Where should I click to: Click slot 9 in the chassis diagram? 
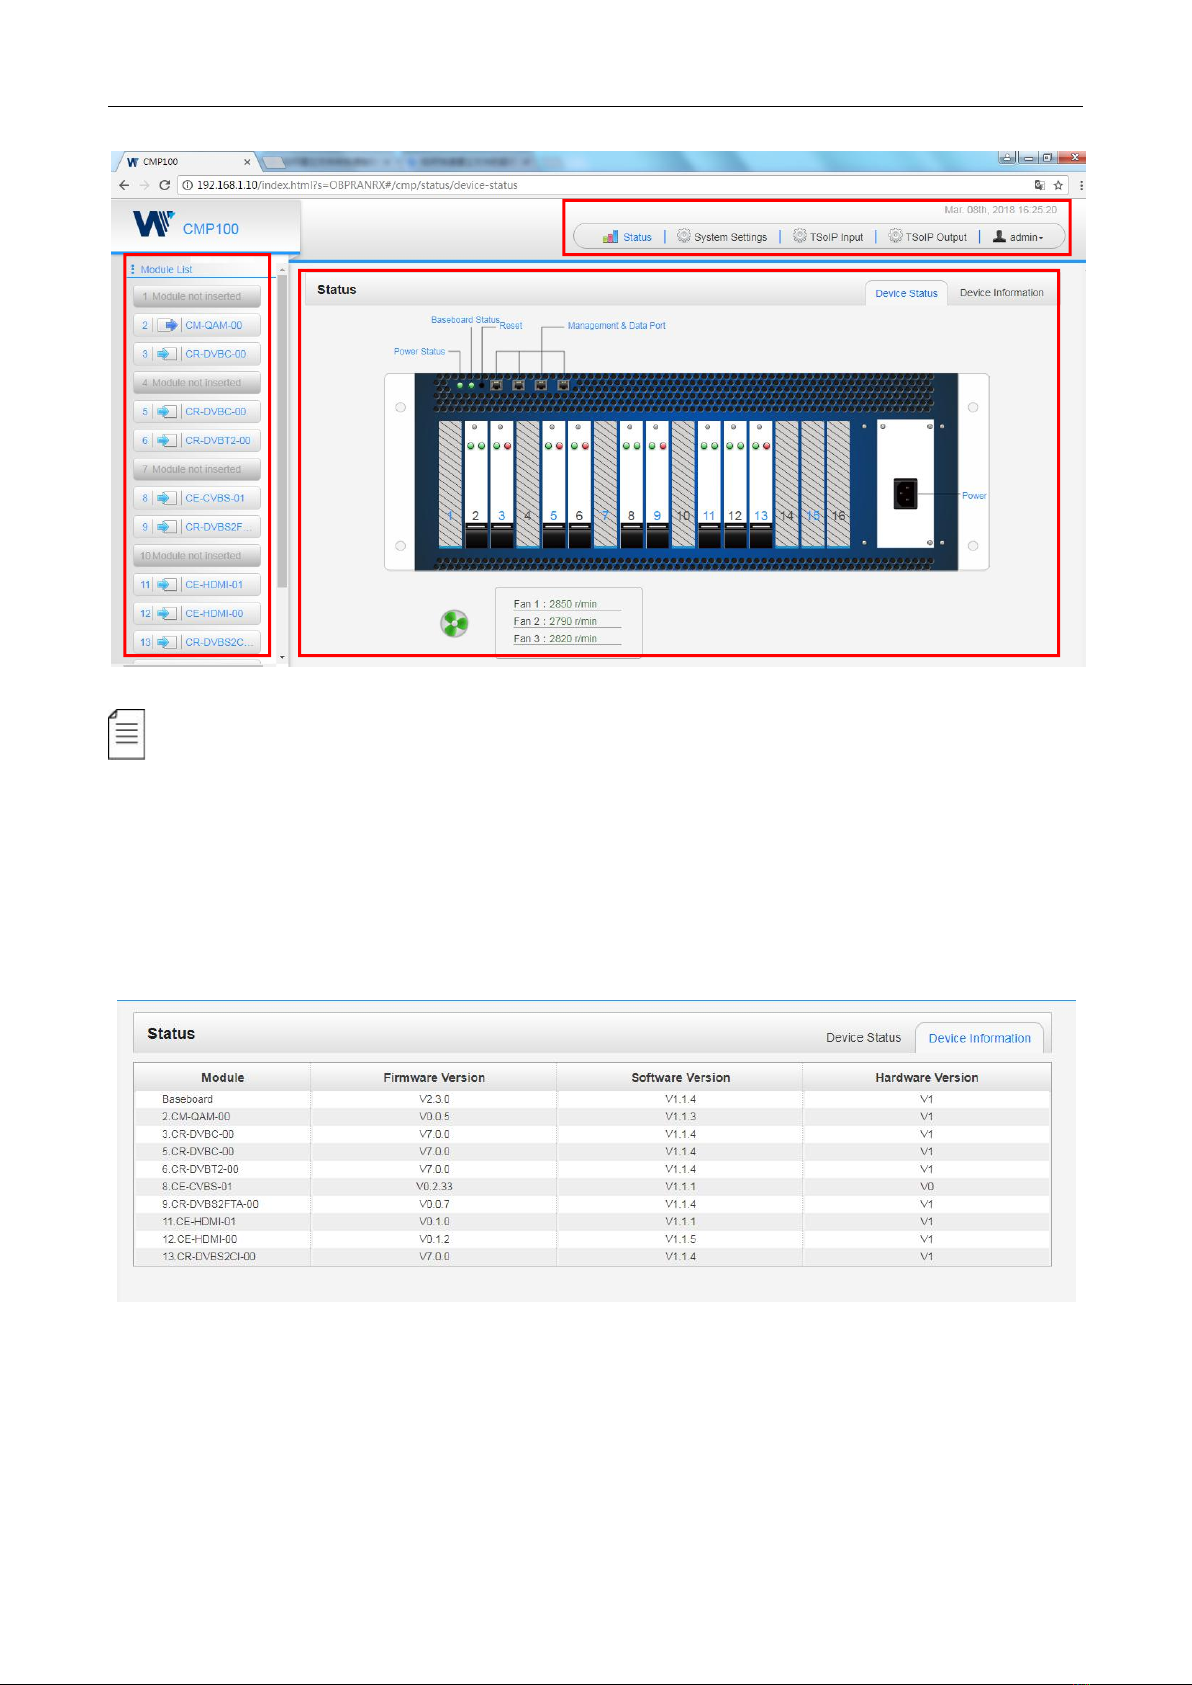coord(657,484)
